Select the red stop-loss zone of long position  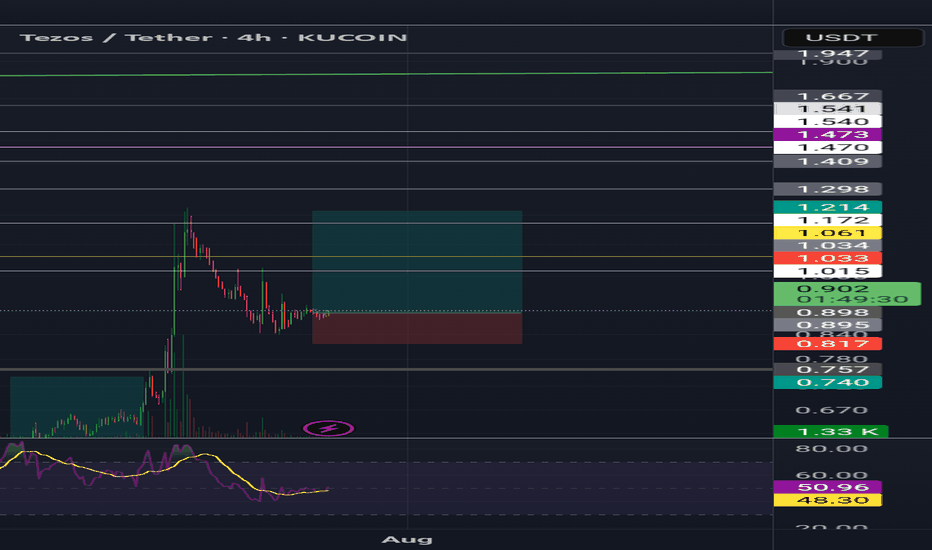tap(417, 328)
